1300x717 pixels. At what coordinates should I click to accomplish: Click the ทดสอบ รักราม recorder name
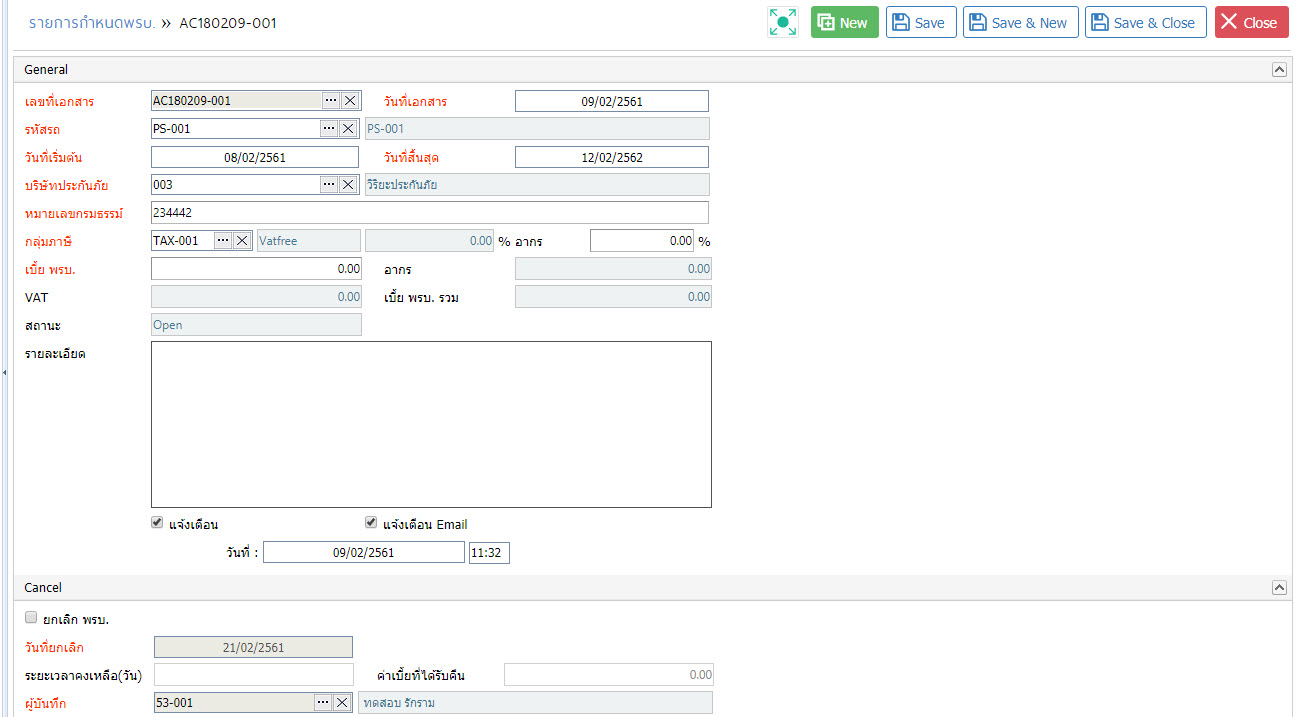click(x=398, y=703)
